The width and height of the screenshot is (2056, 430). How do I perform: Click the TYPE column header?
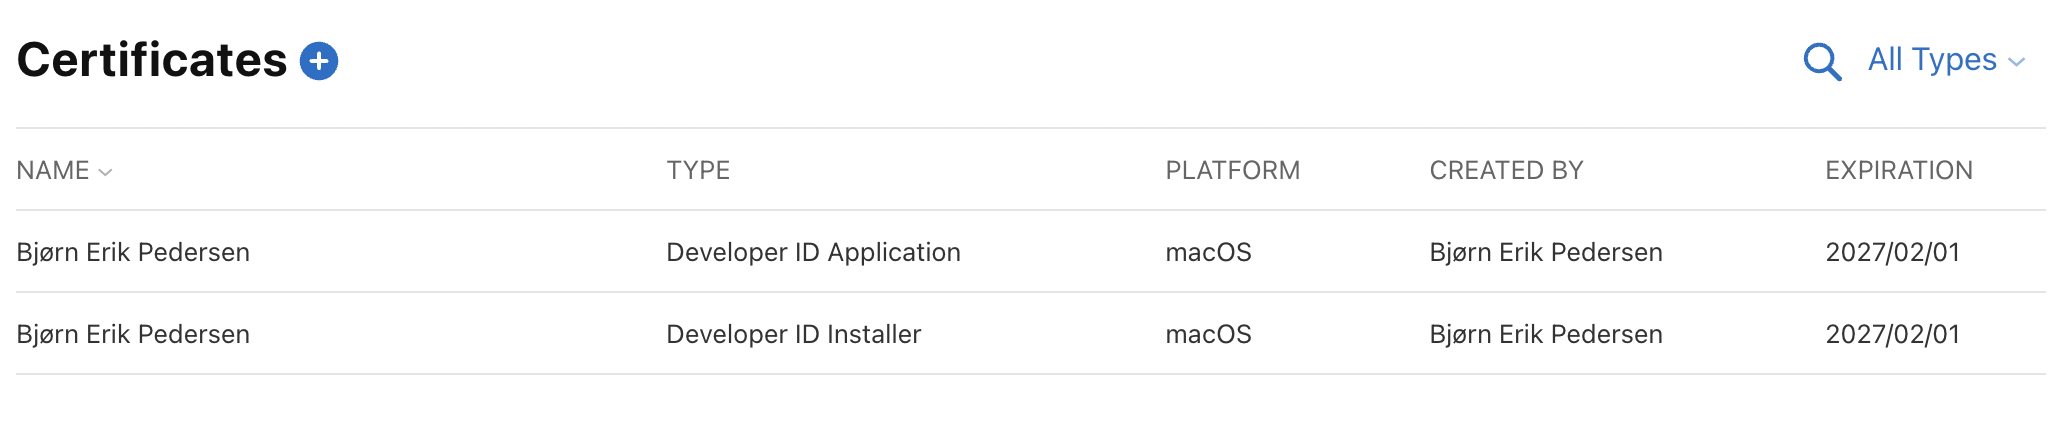pos(698,171)
